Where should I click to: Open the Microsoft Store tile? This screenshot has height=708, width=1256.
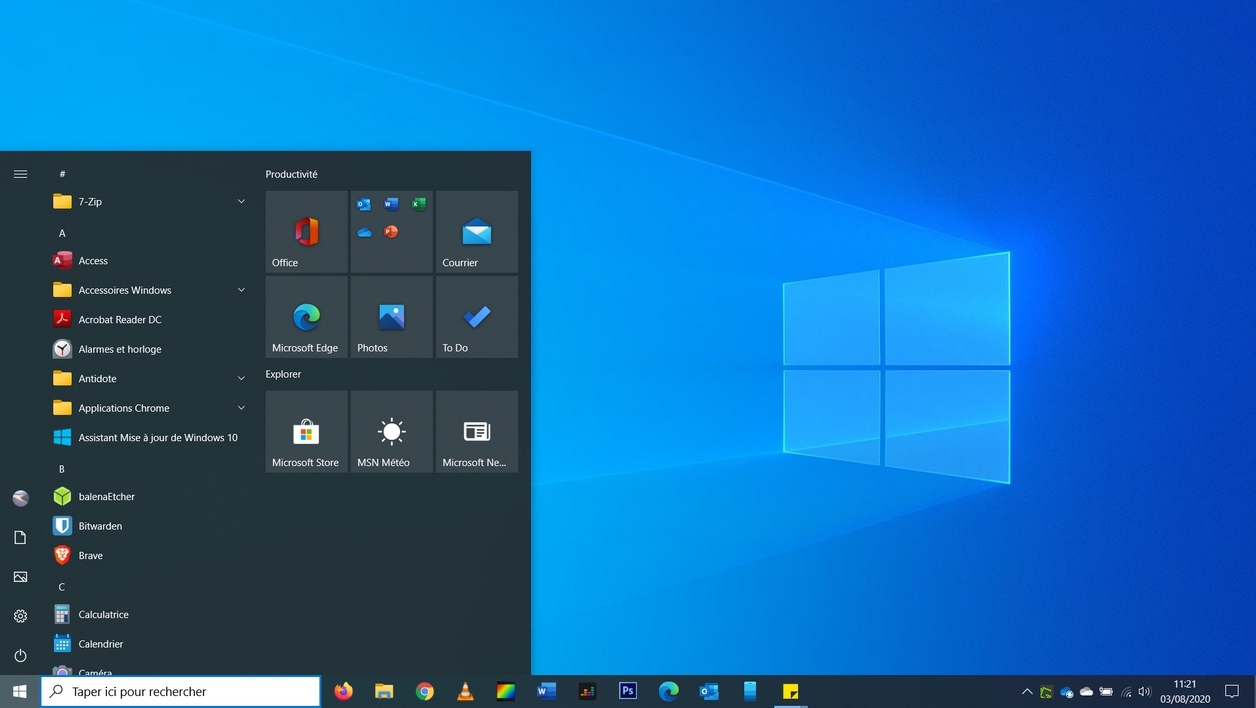[306, 432]
